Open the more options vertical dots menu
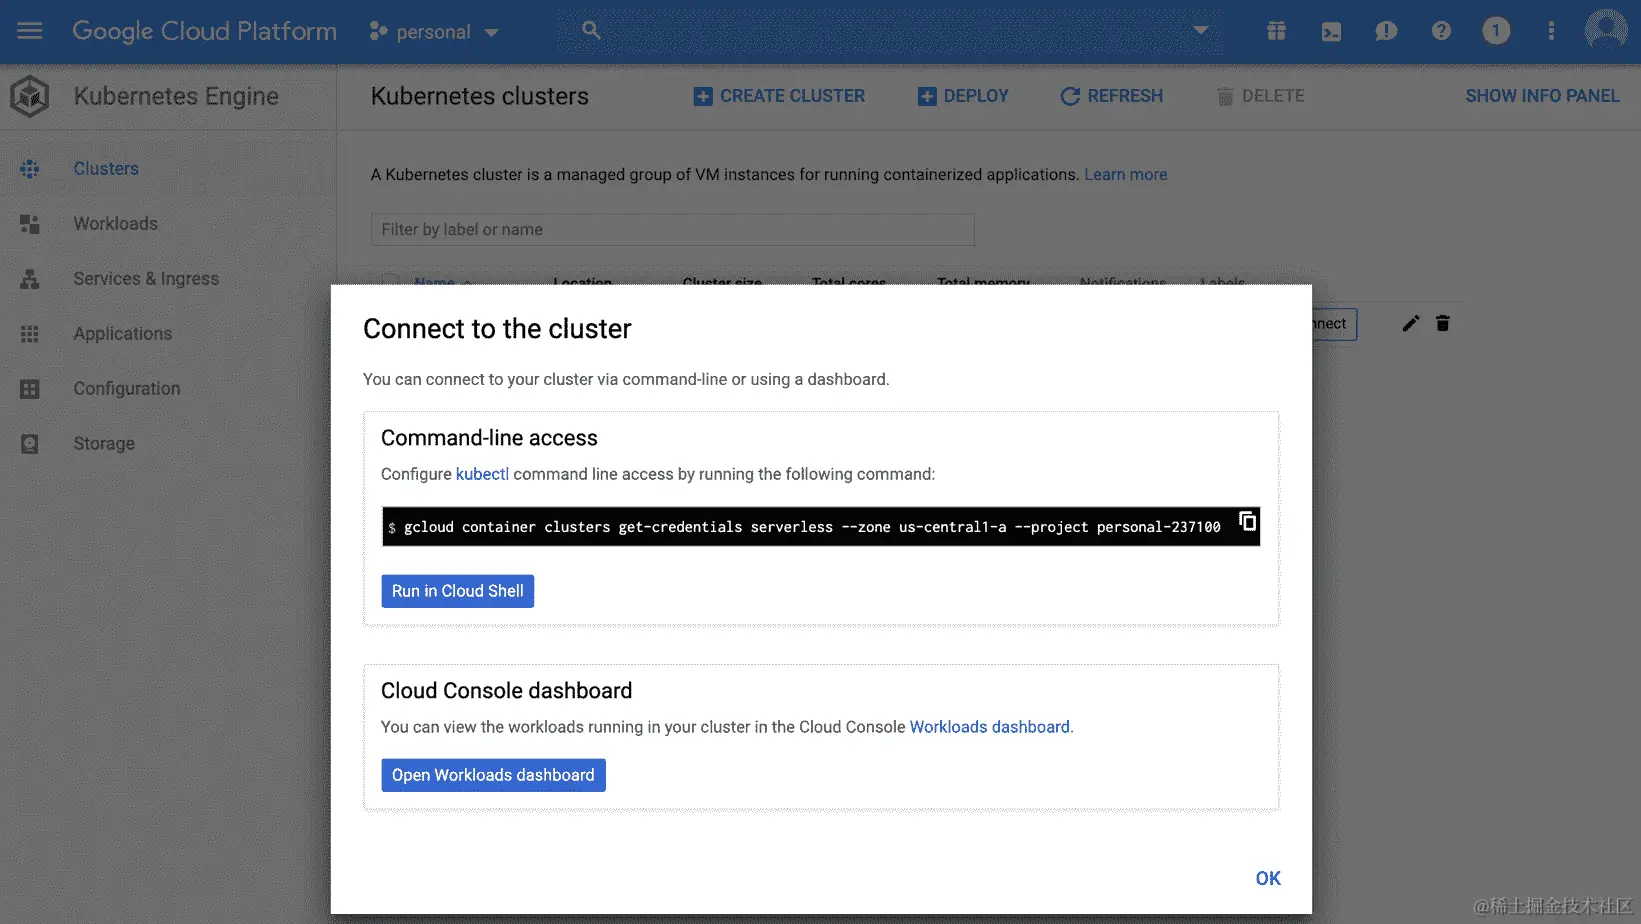 tap(1551, 31)
